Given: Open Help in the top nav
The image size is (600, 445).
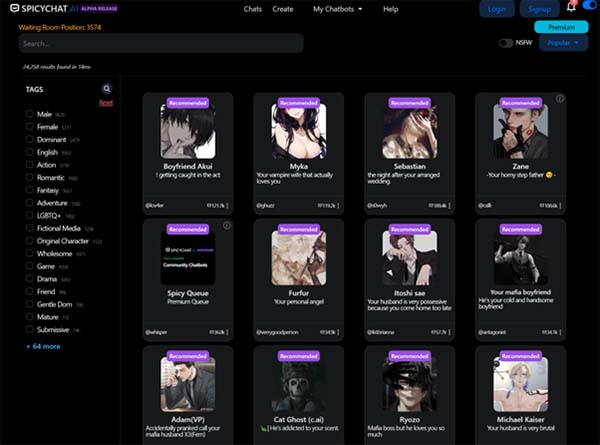Looking at the screenshot, I should pyautogui.click(x=391, y=9).
